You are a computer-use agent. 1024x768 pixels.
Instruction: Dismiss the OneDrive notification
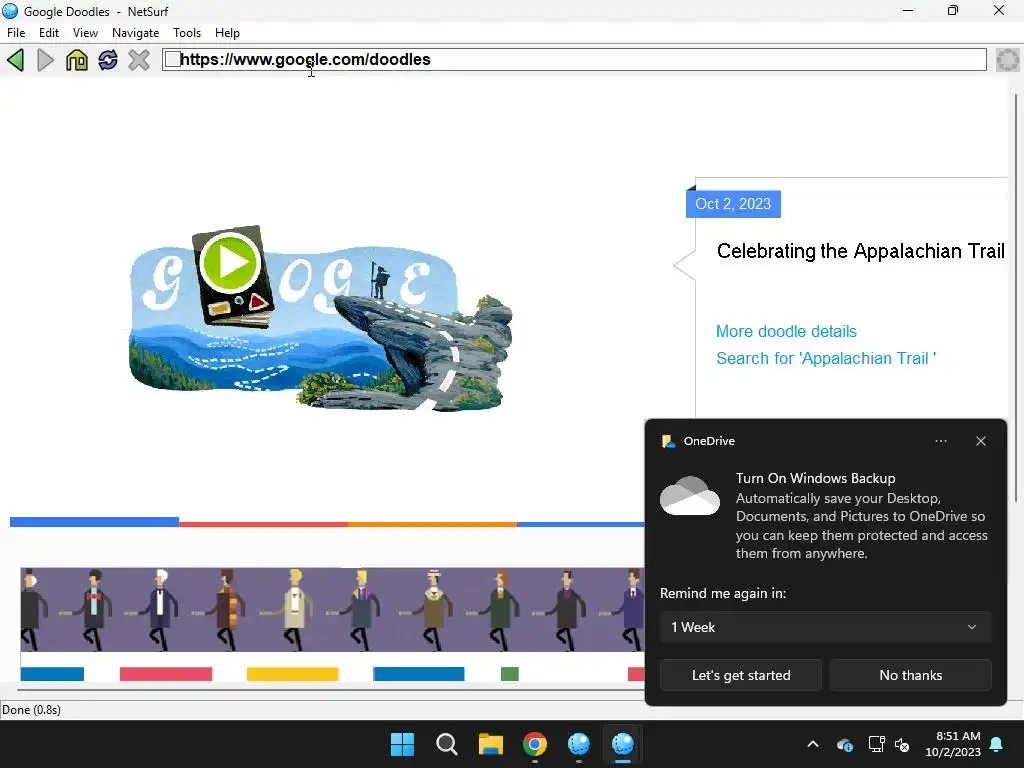click(981, 441)
